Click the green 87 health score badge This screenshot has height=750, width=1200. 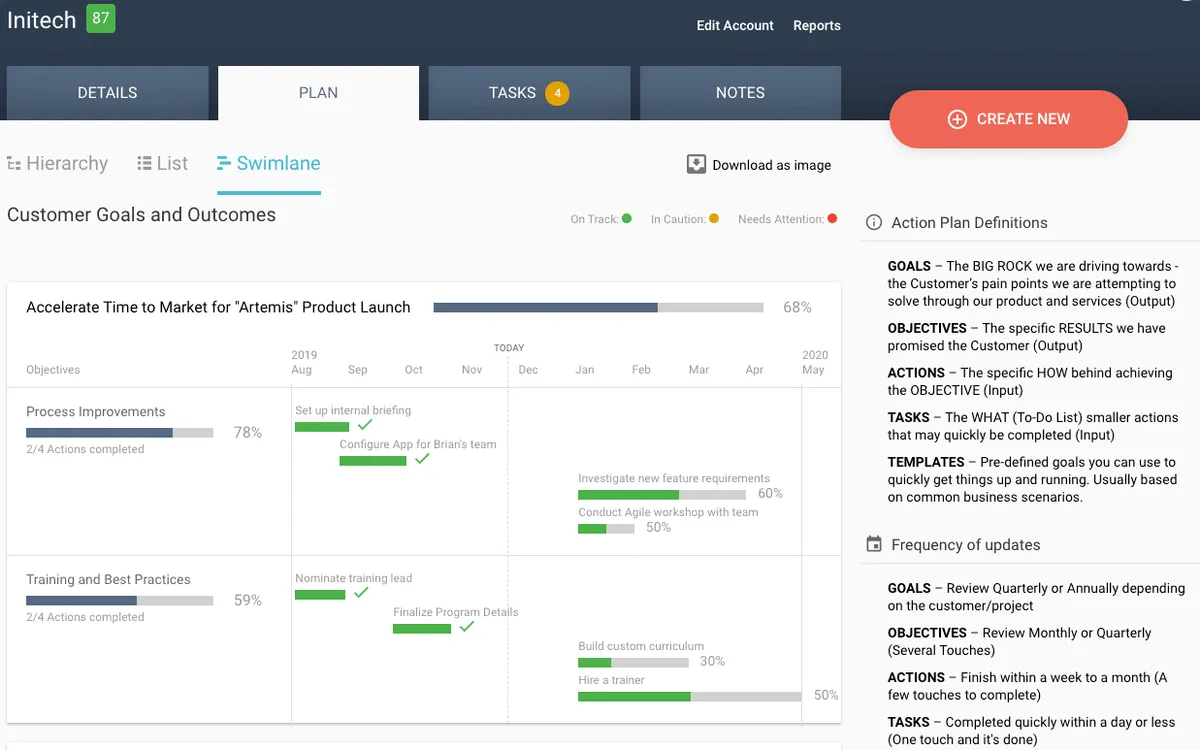point(100,18)
